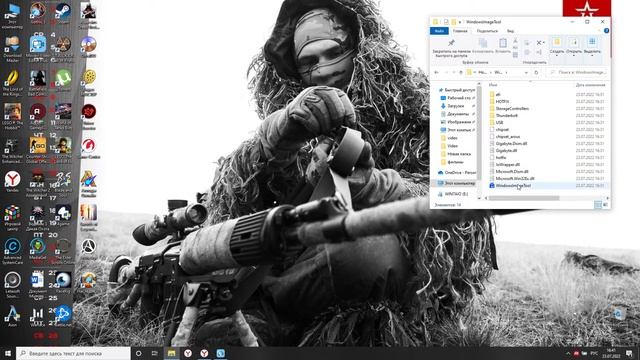Select the StorageControllers folder
The width and height of the screenshot is (640, 360).
click(509, 108)
